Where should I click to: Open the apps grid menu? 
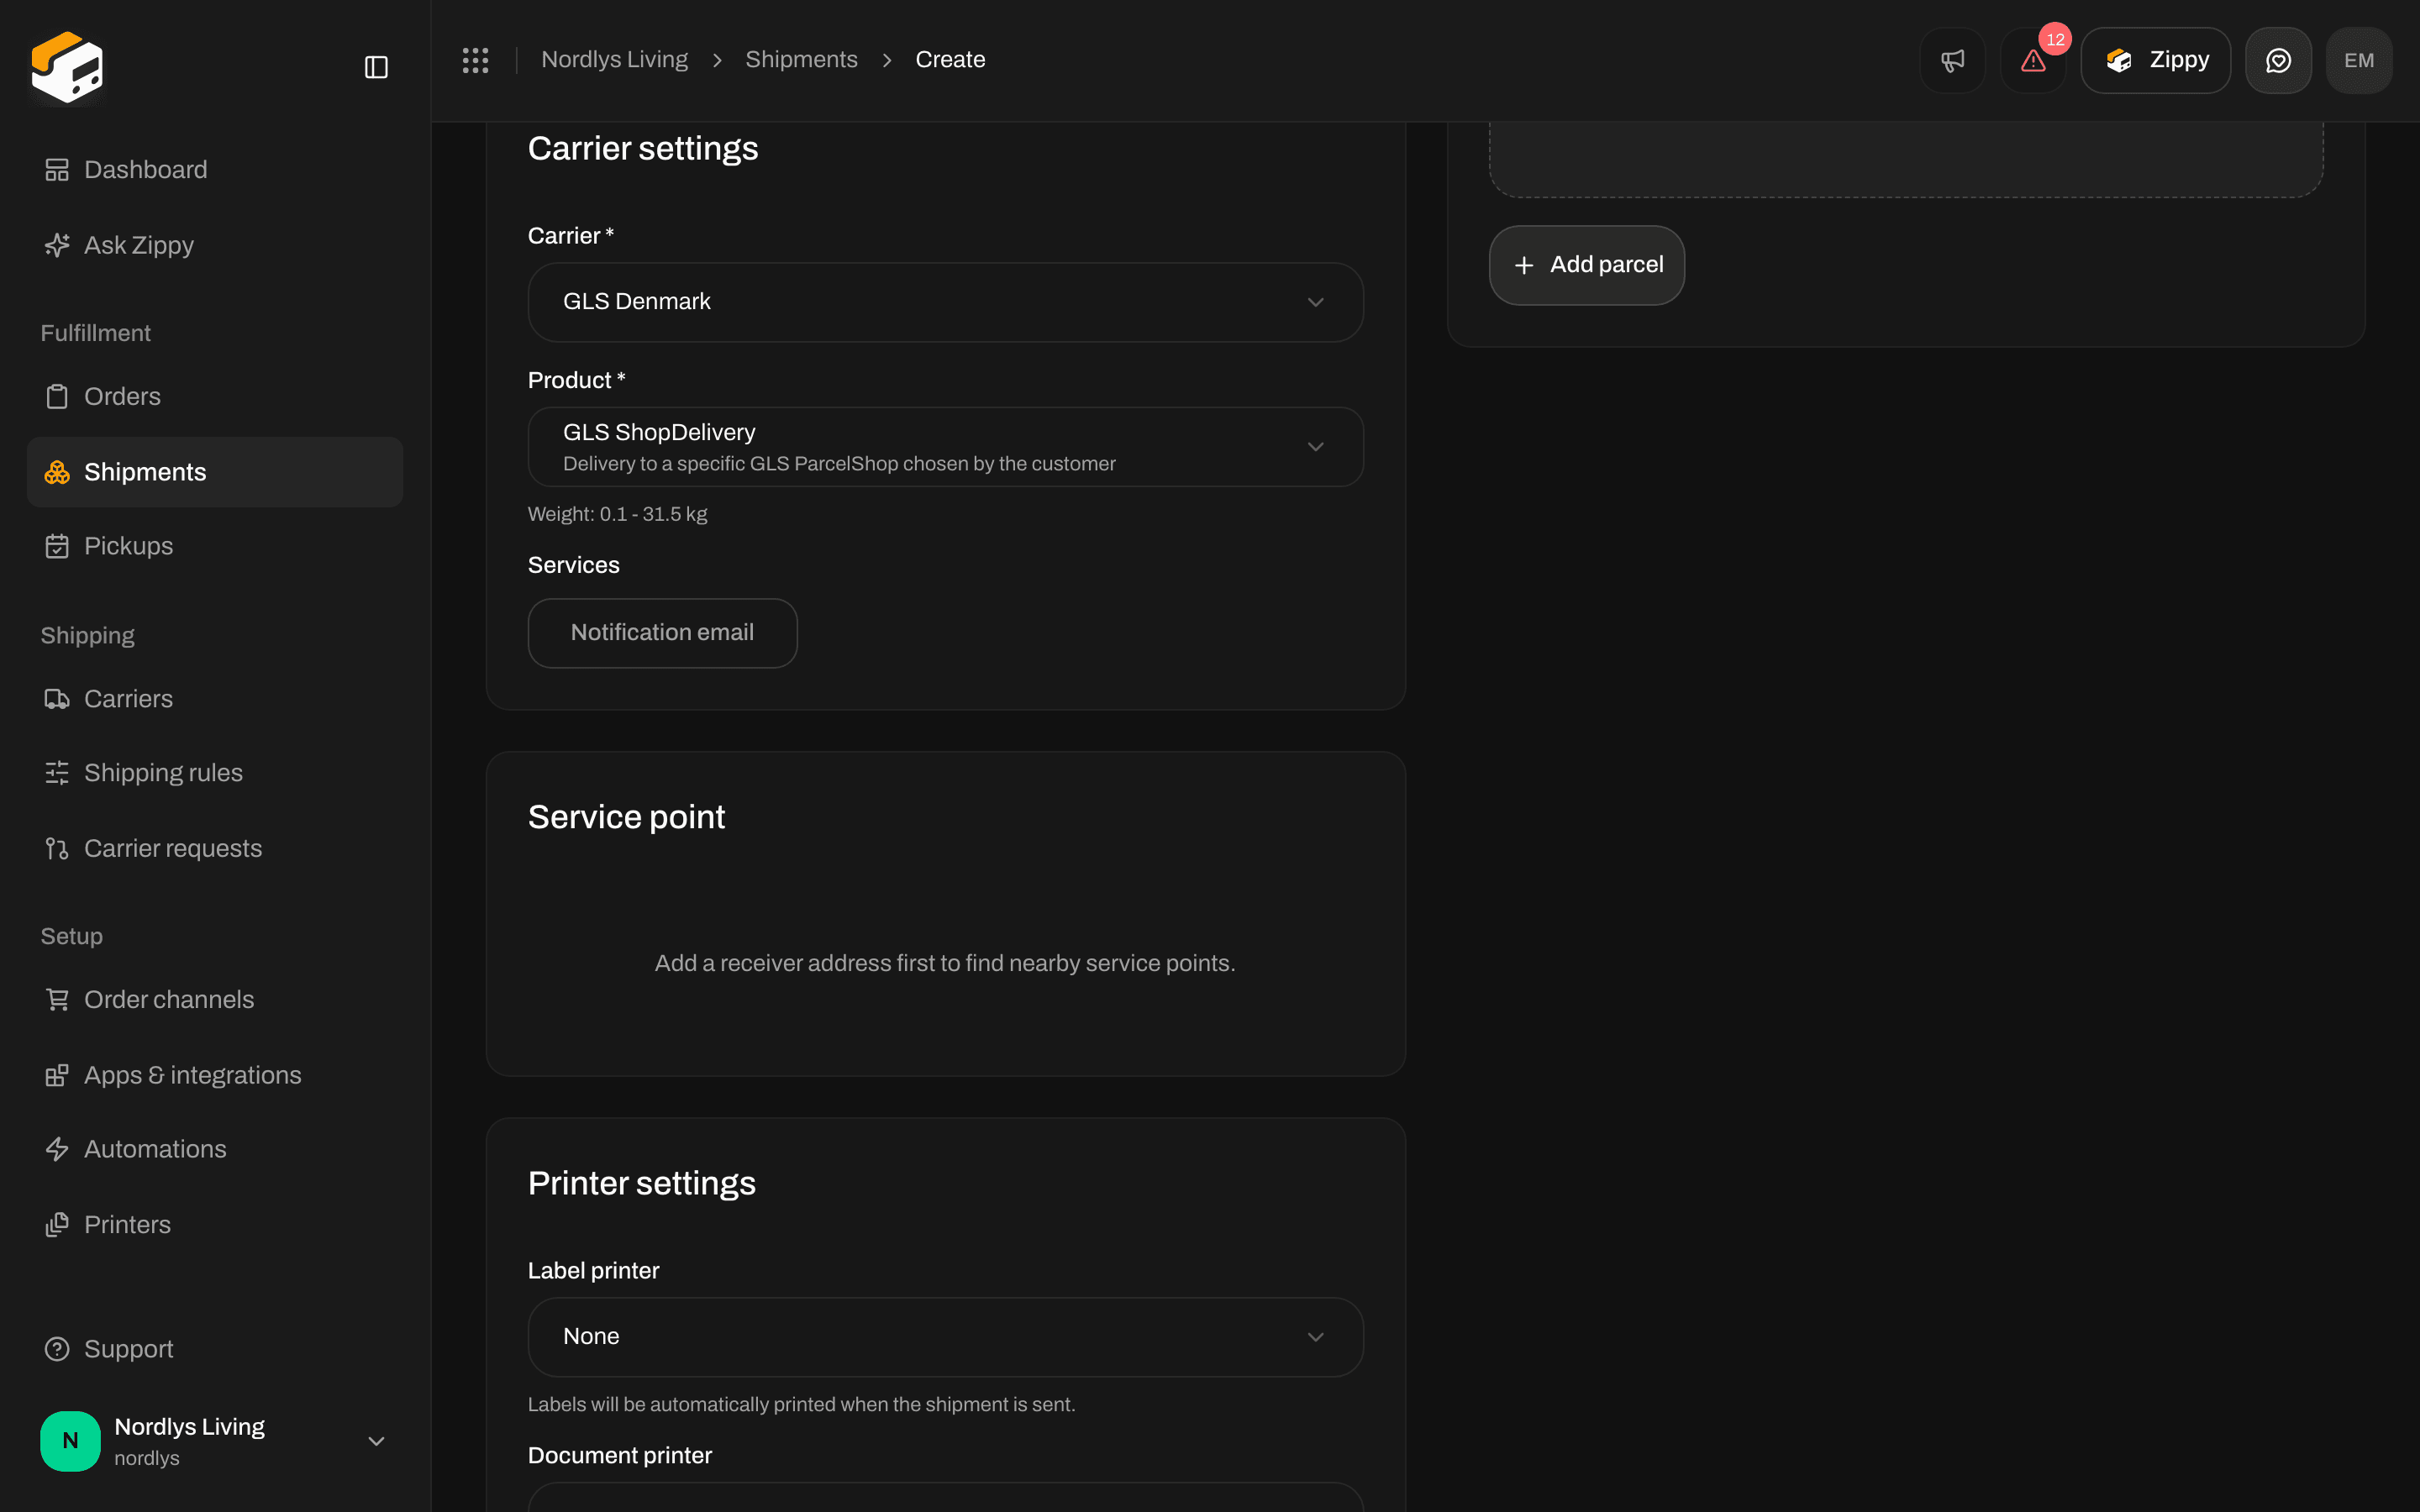click(x=475, y=60)
